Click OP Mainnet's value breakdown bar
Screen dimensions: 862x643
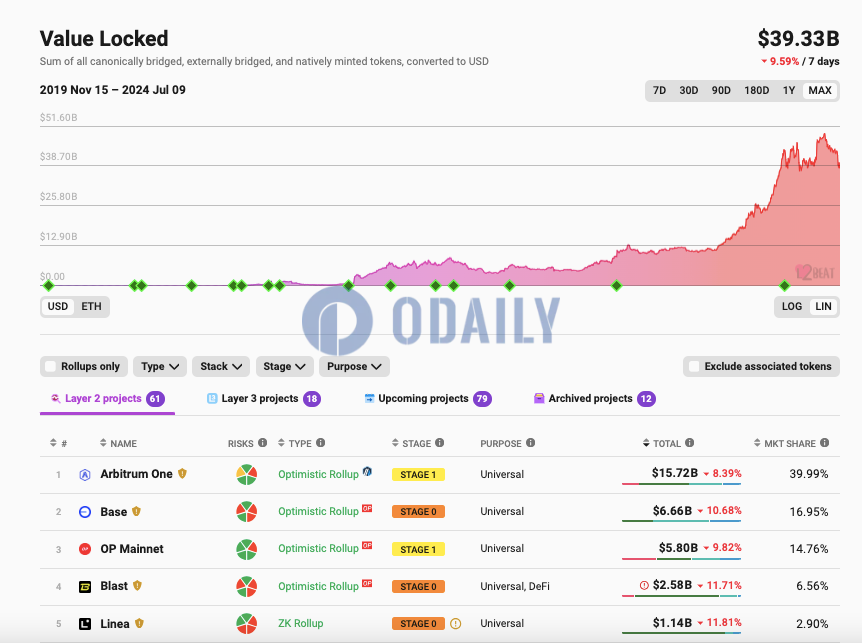click(682, 559)
